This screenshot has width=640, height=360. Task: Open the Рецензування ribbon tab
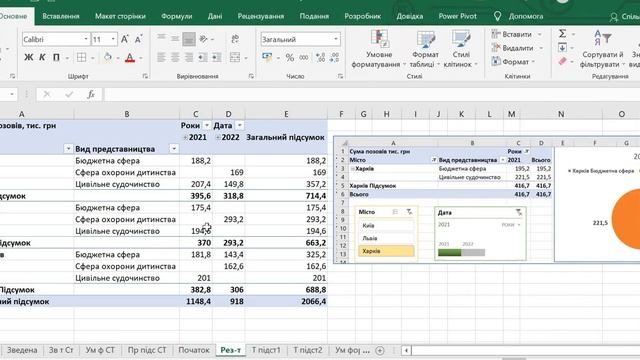pos(260,16)
